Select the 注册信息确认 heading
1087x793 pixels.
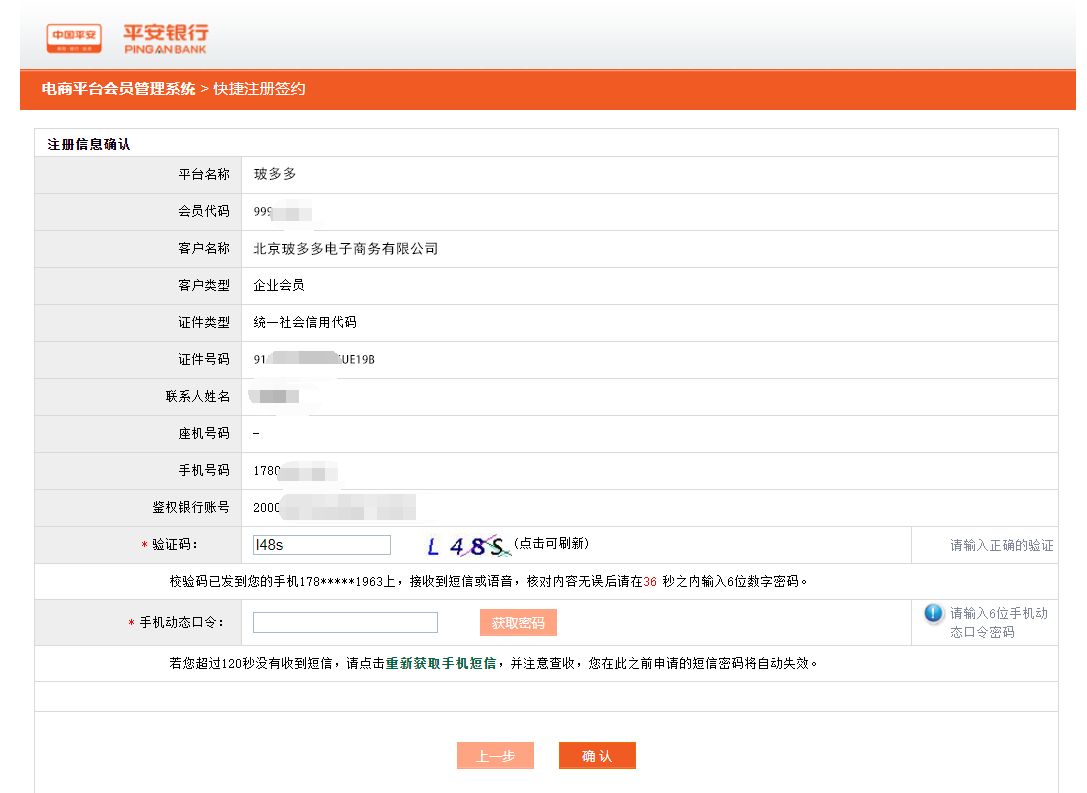[89, 144]
